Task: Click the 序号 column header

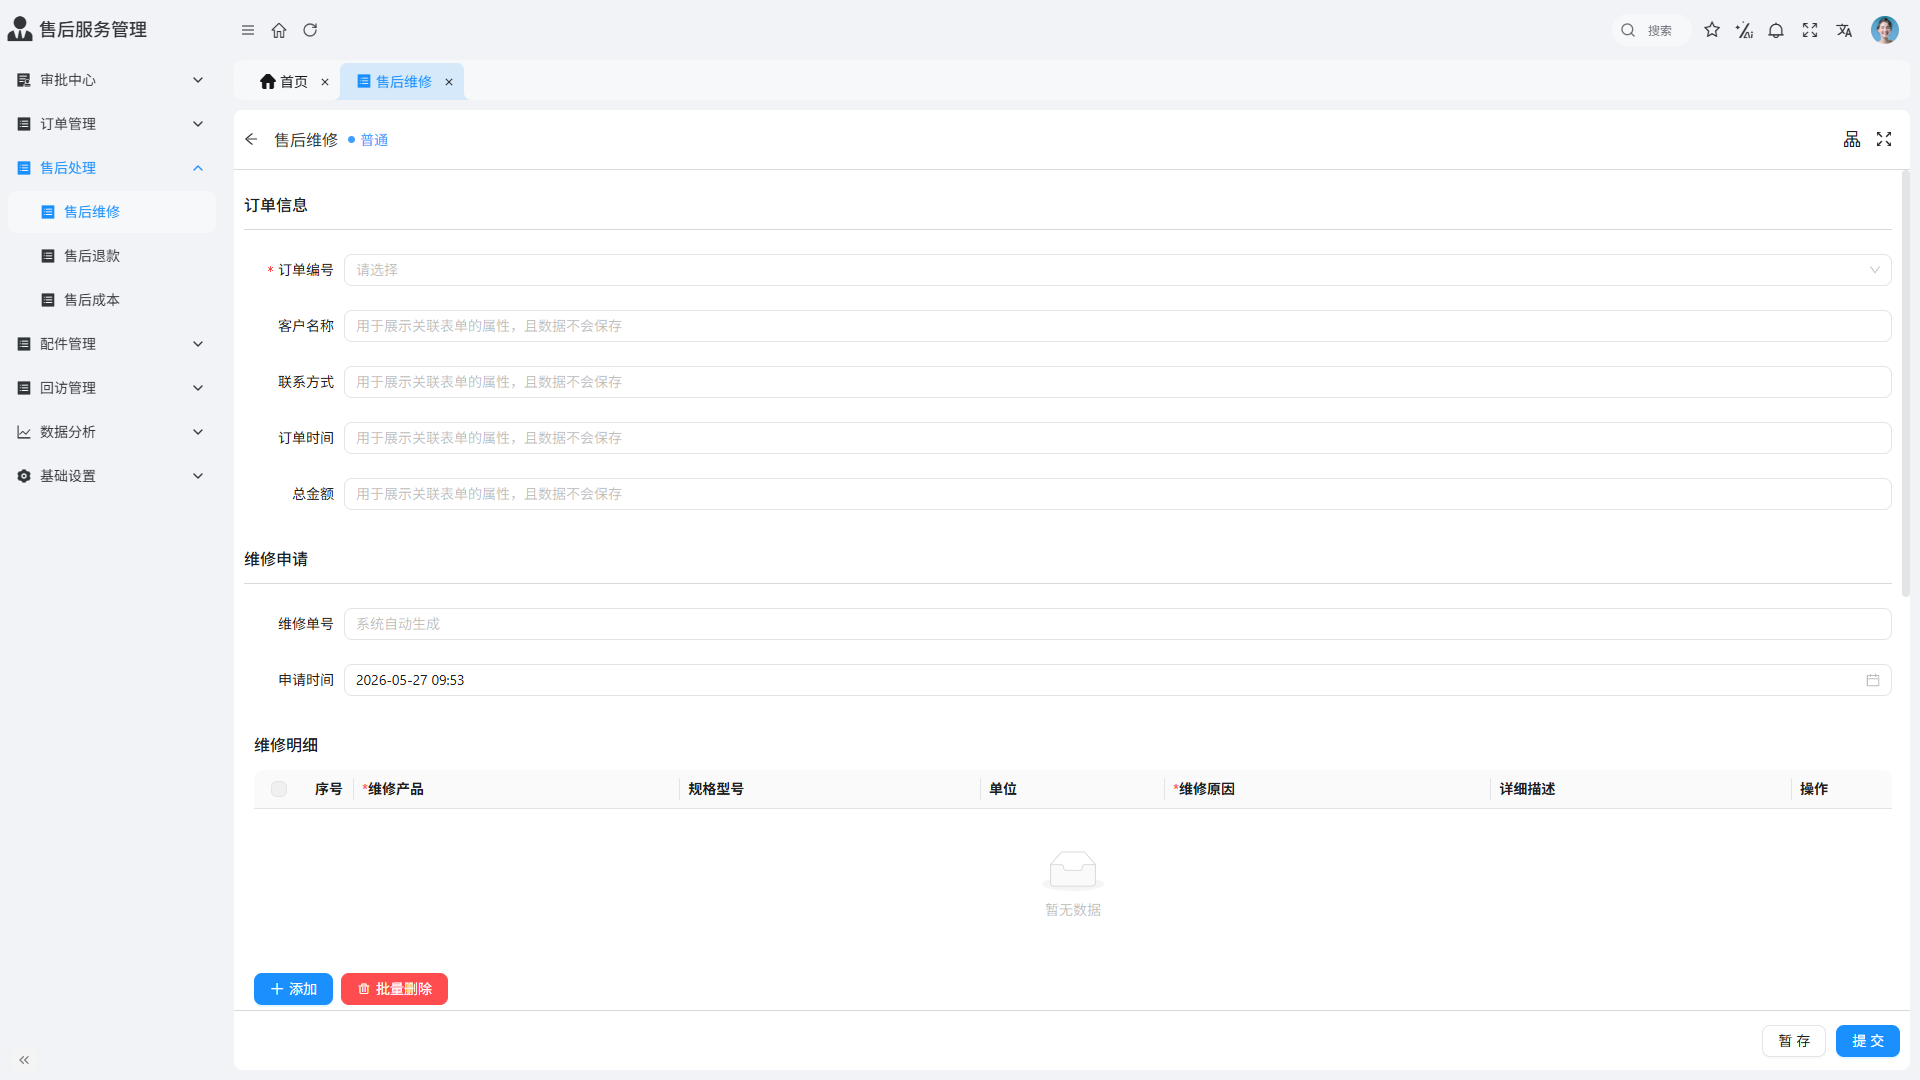Action: click(x=329, y=789)
